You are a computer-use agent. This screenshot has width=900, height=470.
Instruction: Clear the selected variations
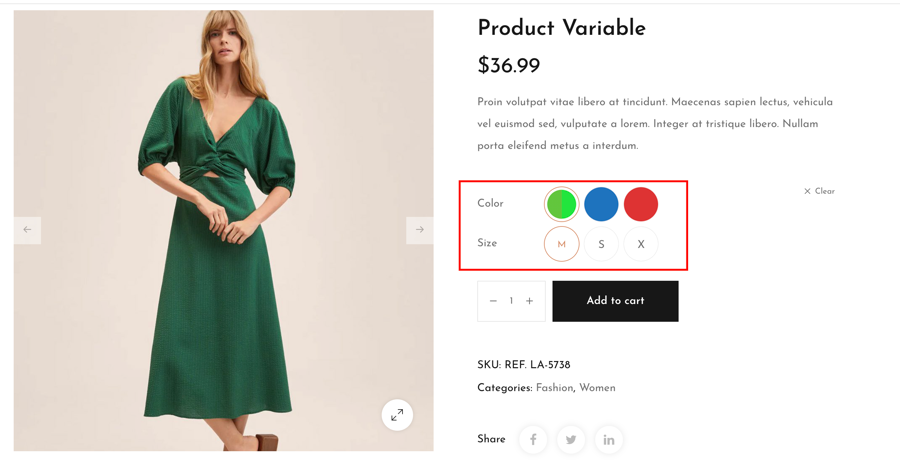pyautogui.click(x=819, y=191)
